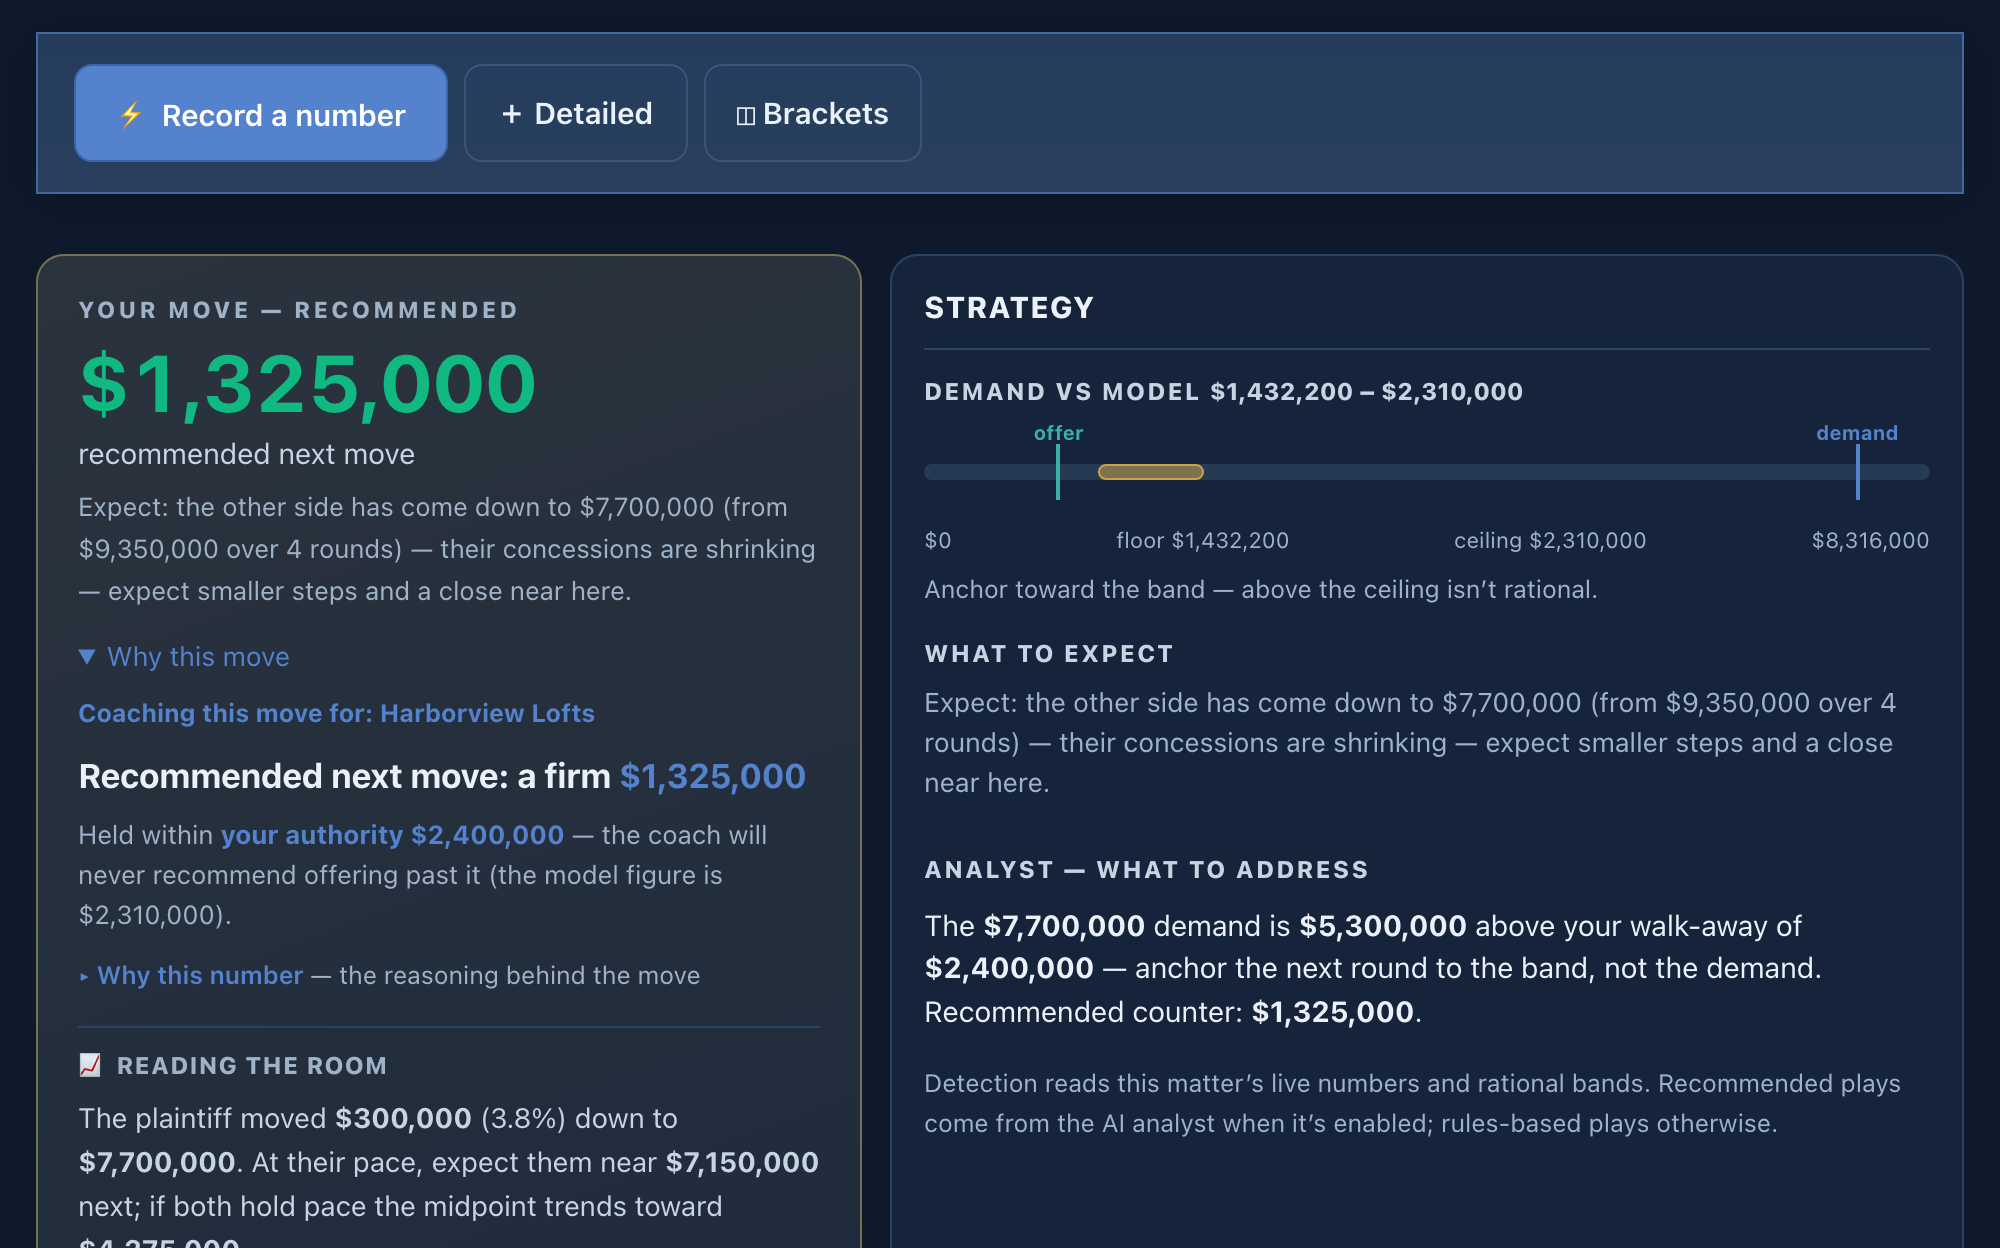Click the large $1,325,000 recommended figure
Screen dimensions: 2000x1248
click(308, 384)
